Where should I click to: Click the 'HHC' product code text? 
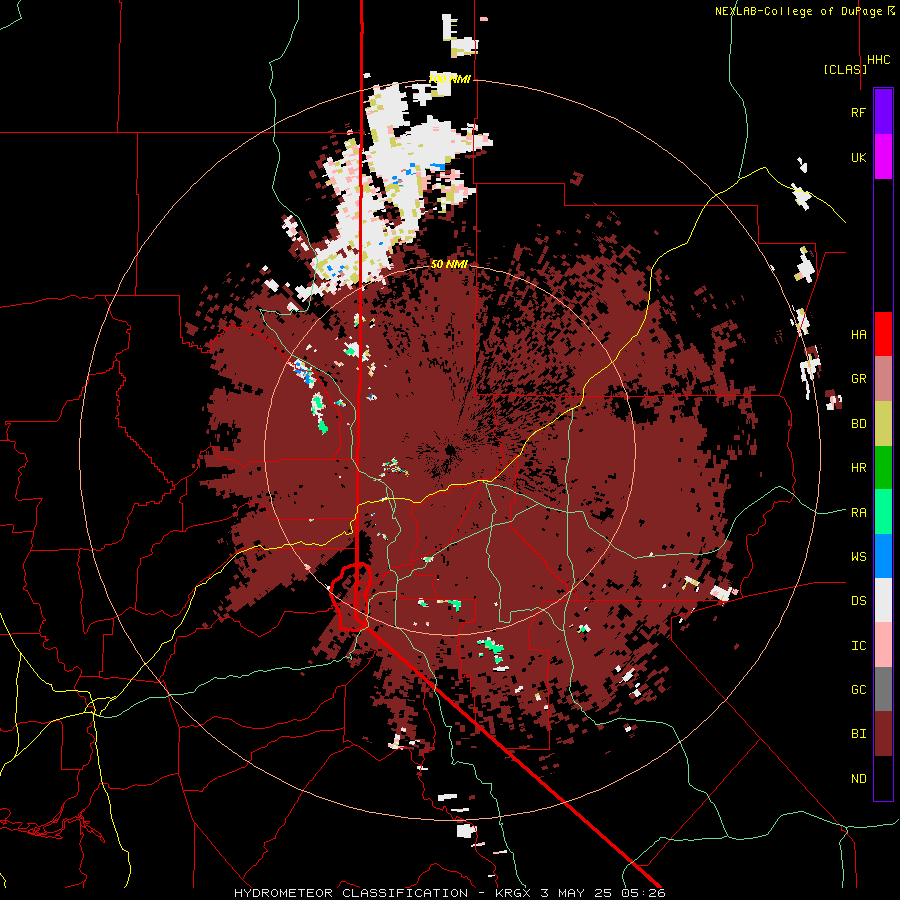click(x=878, y=60)
